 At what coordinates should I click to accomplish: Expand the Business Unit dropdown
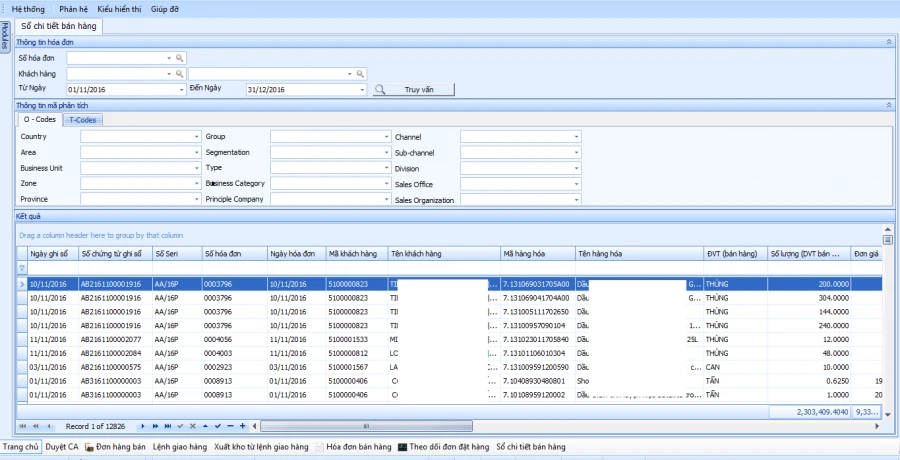tap(196, 168)
